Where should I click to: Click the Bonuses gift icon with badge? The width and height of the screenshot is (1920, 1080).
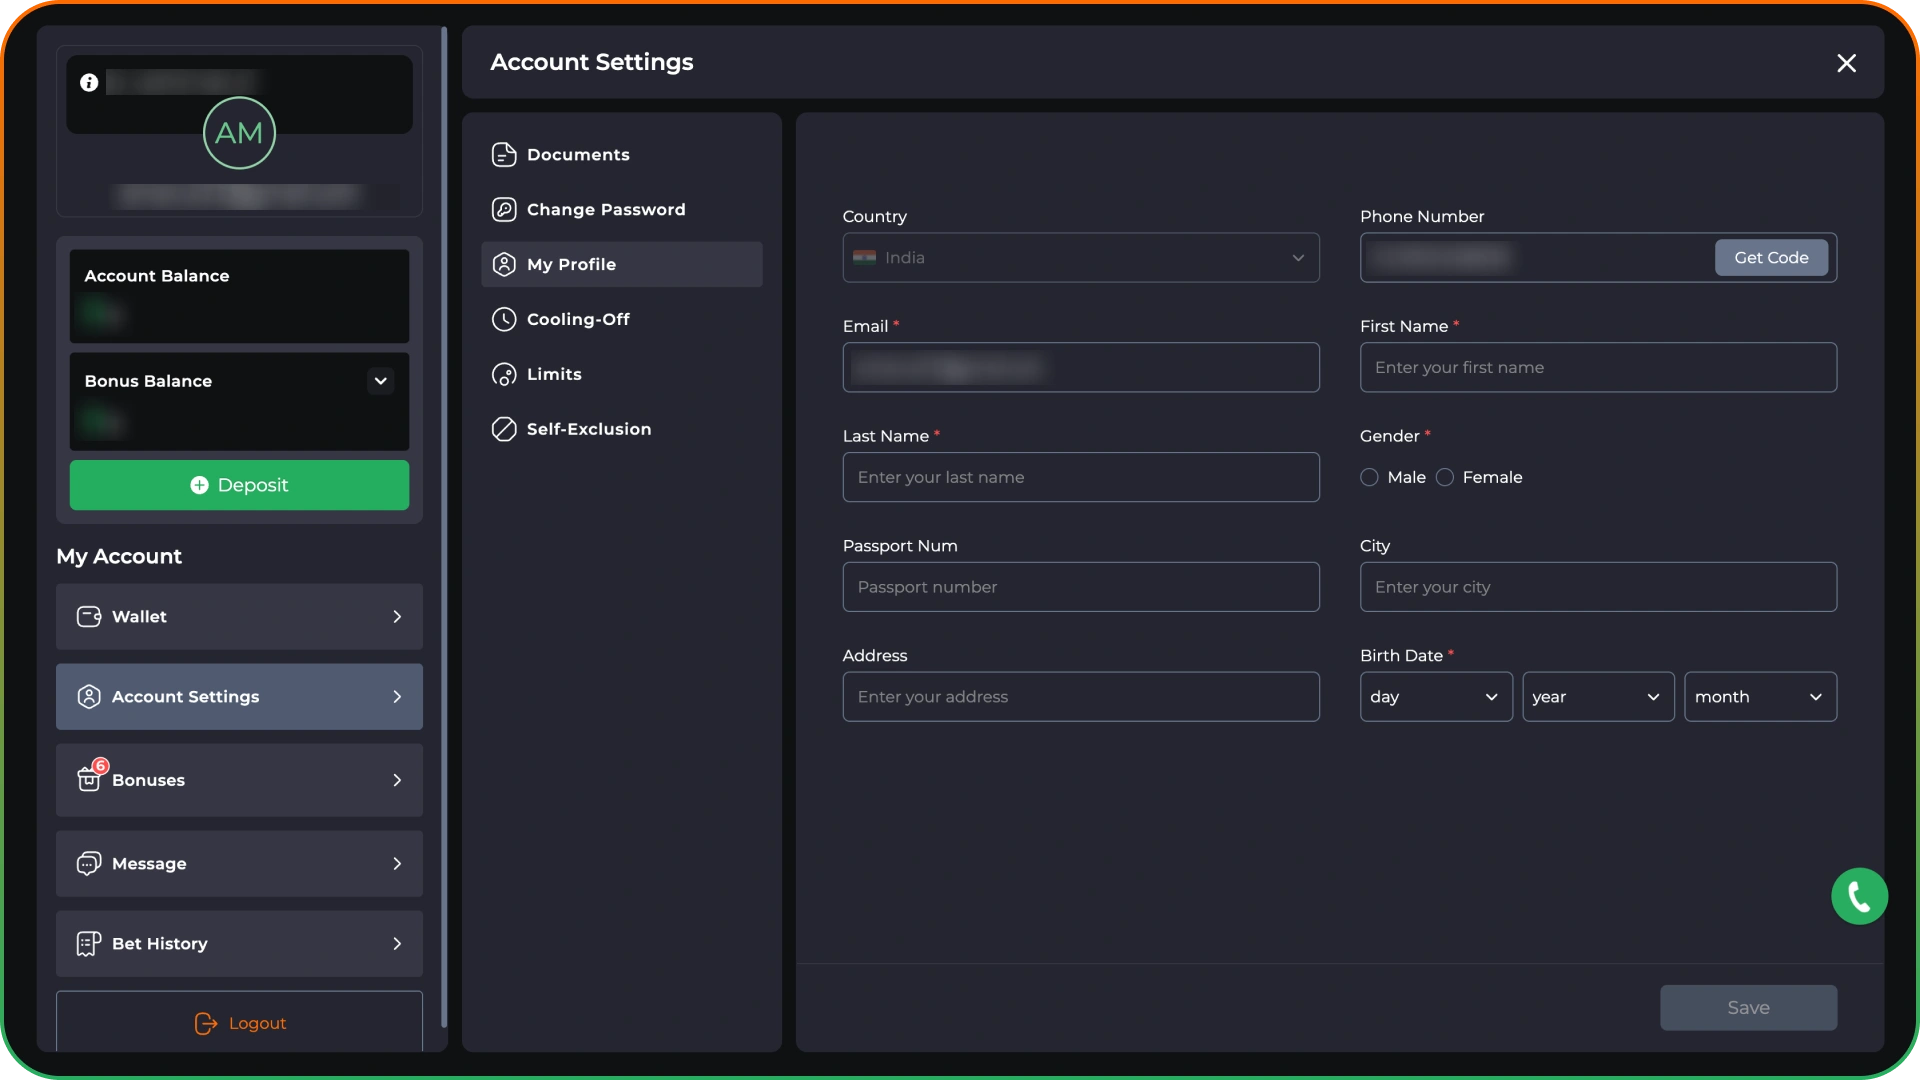(91, 776)
